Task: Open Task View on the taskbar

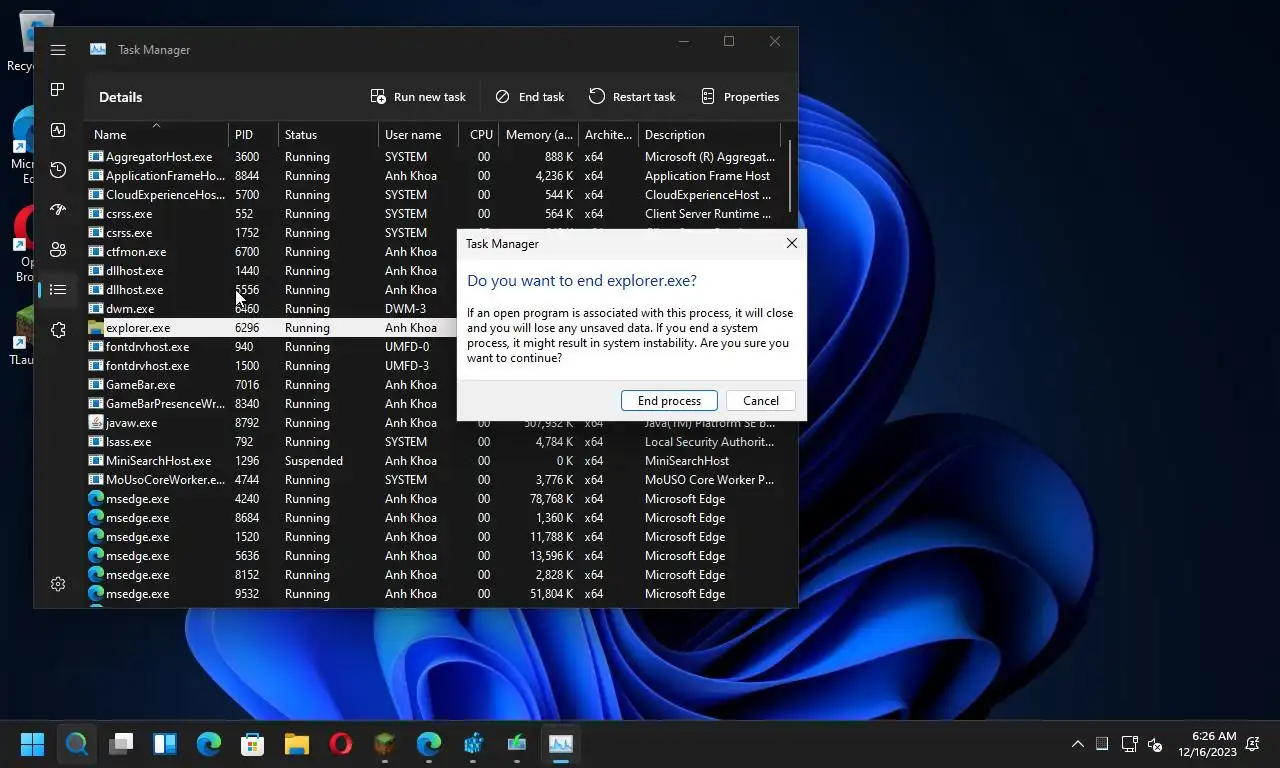Action: 121,744
